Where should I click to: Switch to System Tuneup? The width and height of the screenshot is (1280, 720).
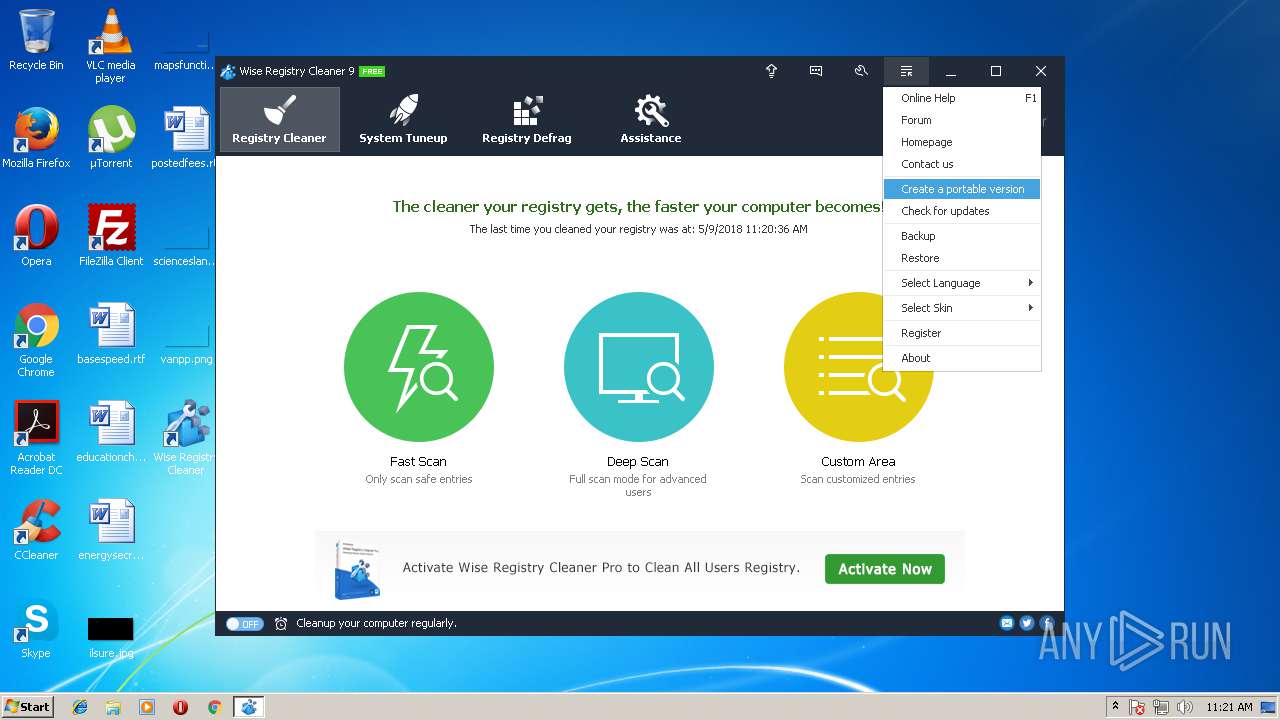[403, 119]
